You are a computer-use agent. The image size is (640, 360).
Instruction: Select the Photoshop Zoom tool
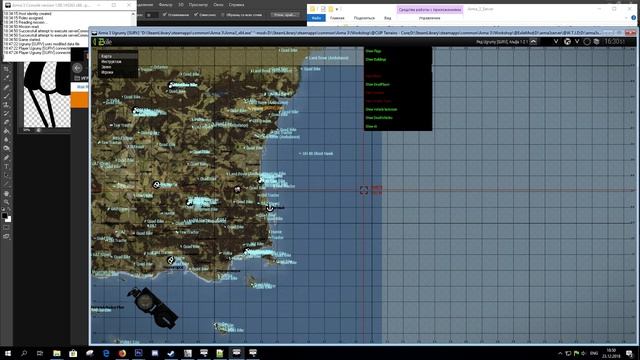pos(6,202)
